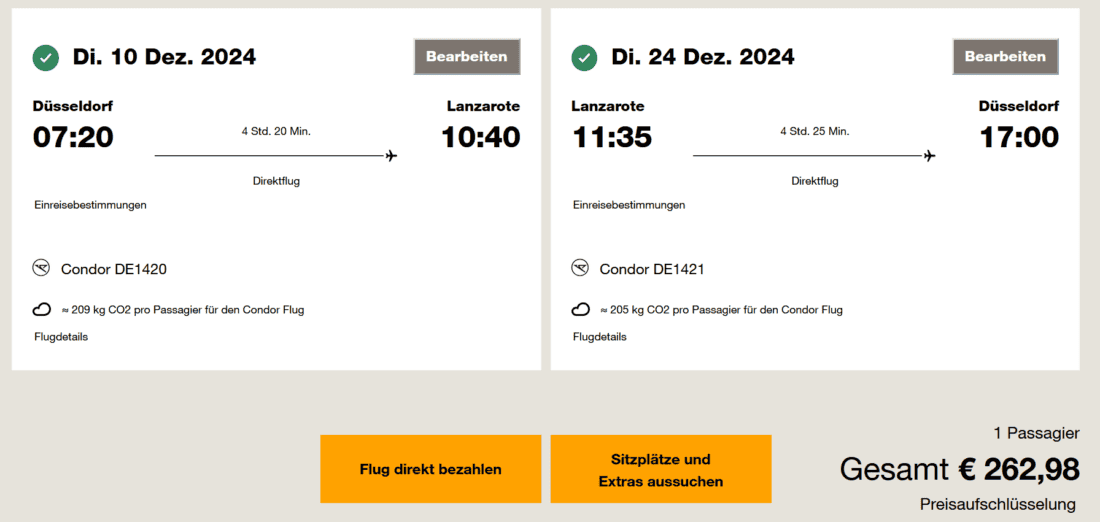Viewport: 1100px width, 522px height.
Task: Click the Condor DE1420 flight number
Action: coord(114,269)
